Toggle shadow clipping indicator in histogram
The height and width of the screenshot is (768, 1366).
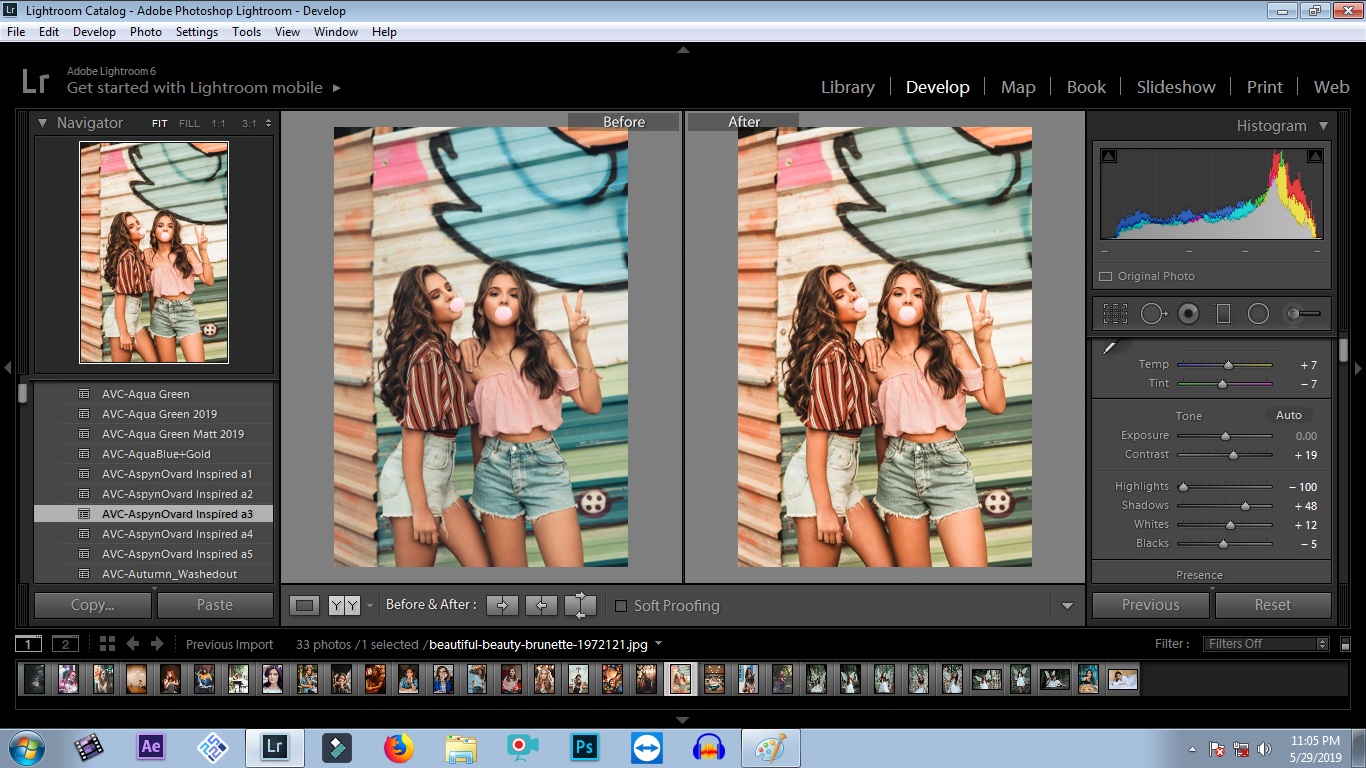pos(1109,156)
